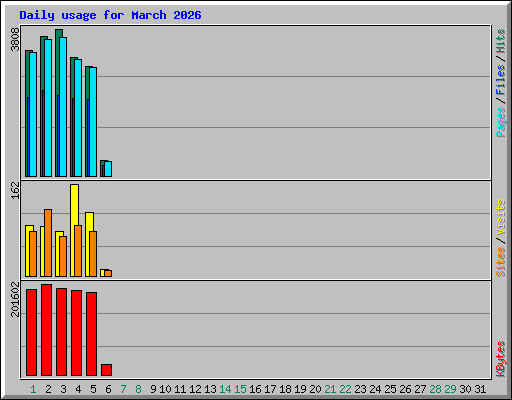Click the orange sites bar for day 1
This screenshot has width=512, height=400.
(33, 254)
